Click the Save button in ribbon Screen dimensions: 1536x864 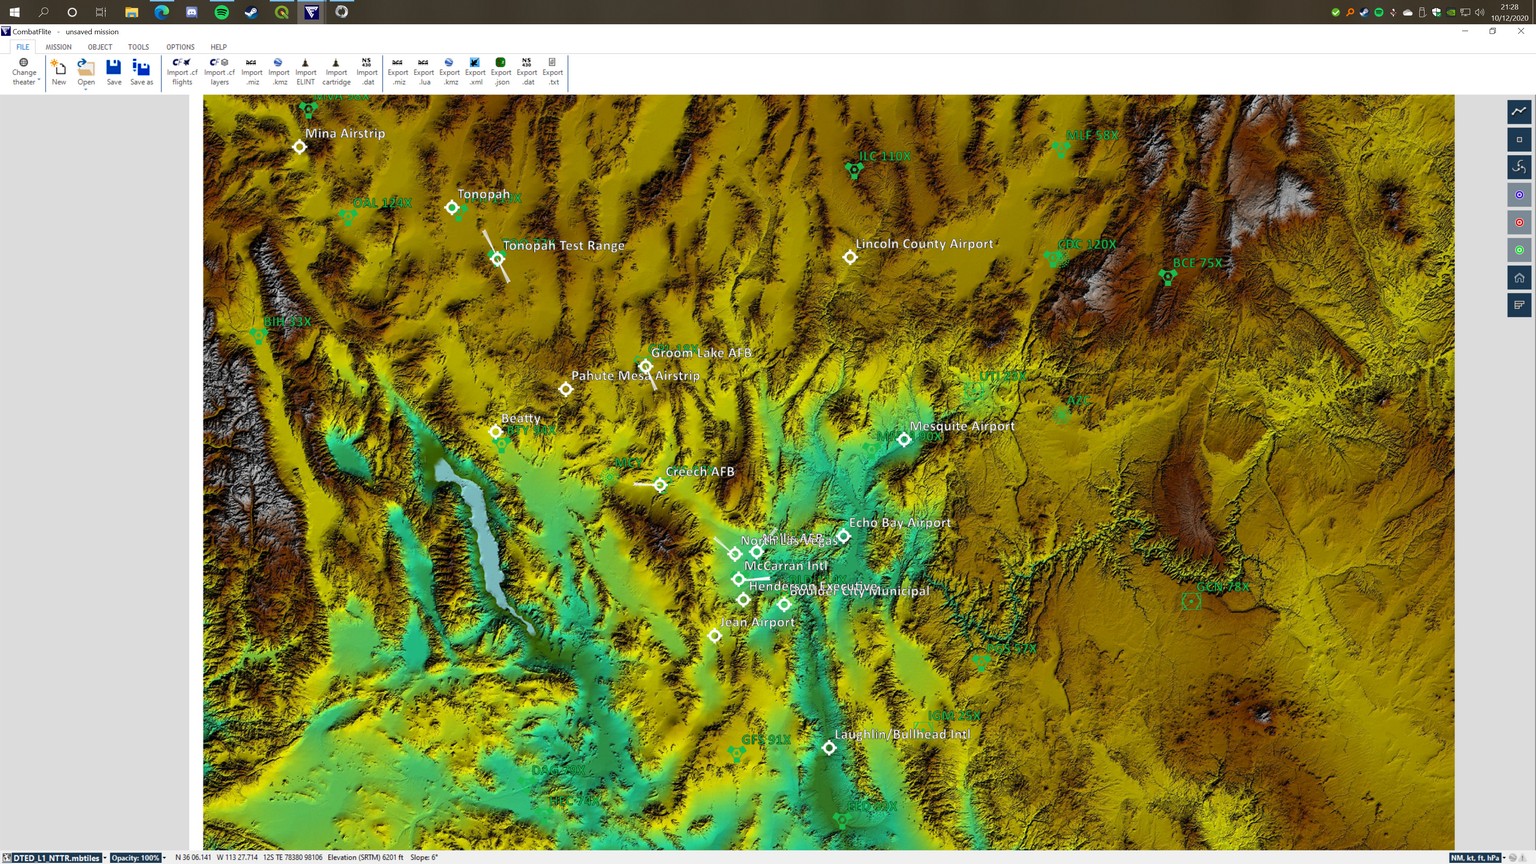click(x=114, y=71)
